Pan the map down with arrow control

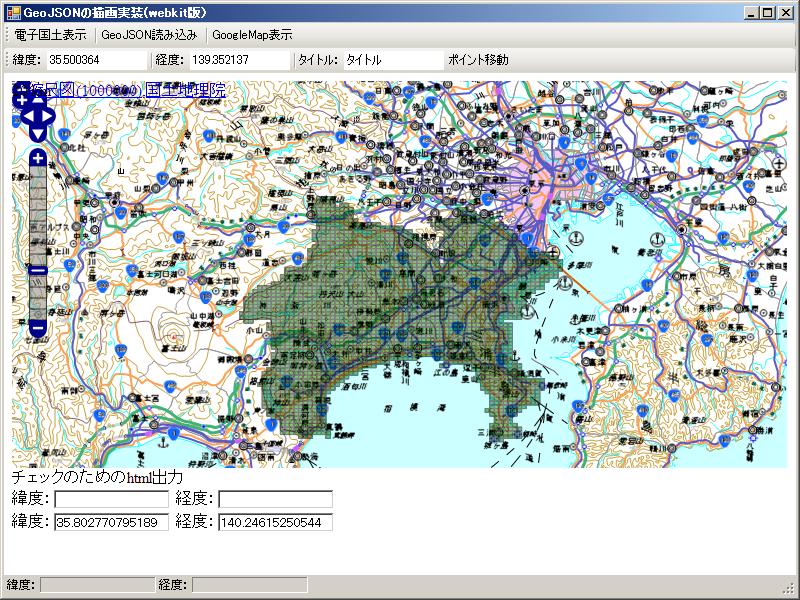tap(38, 134)
